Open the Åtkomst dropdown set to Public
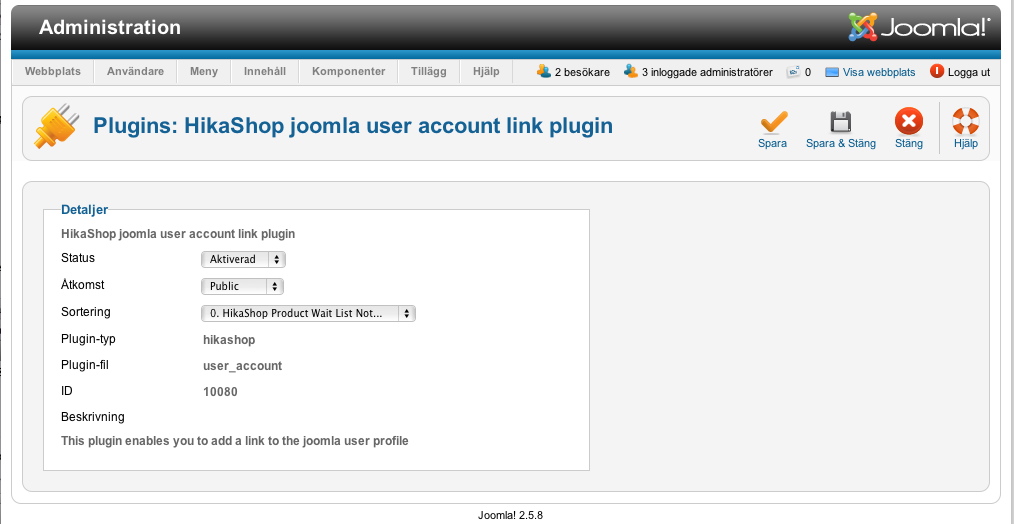Viewport: 1014px width, 524px height. pos(243,286)
